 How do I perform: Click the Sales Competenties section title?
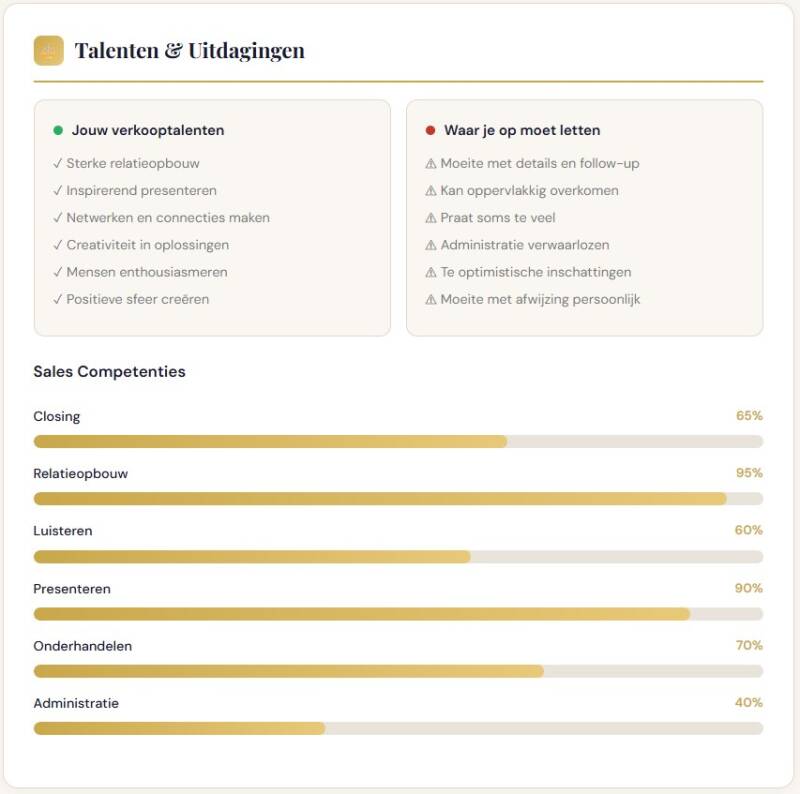click(109, 371)
